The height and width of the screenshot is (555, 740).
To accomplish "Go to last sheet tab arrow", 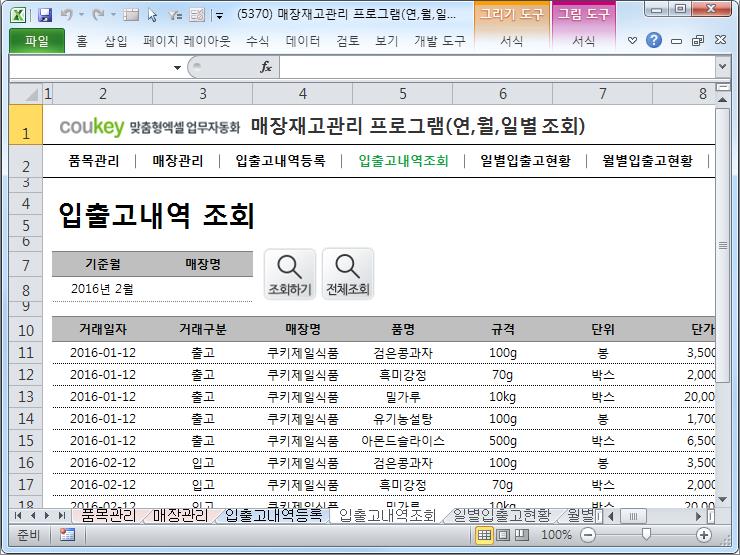I will point(61,515).
